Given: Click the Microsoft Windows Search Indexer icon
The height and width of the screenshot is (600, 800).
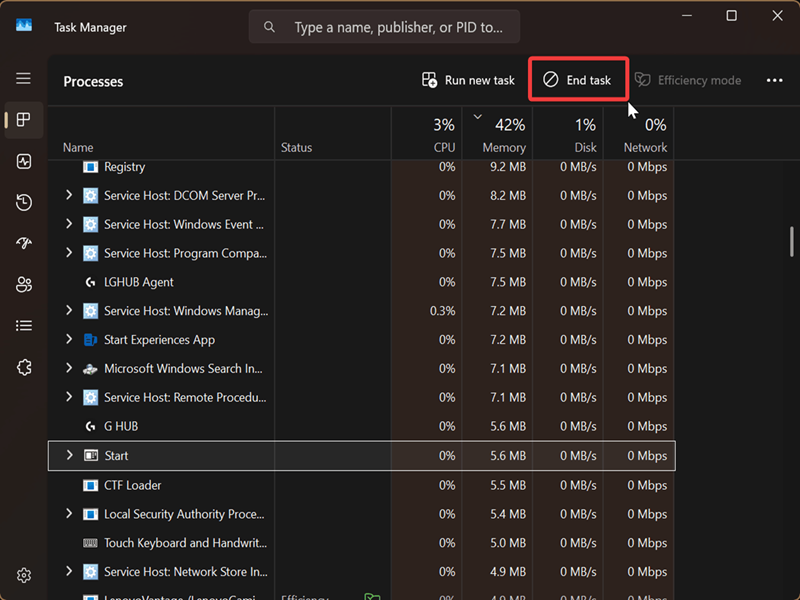Looking at the screenshot, I should tap(90, 369).
